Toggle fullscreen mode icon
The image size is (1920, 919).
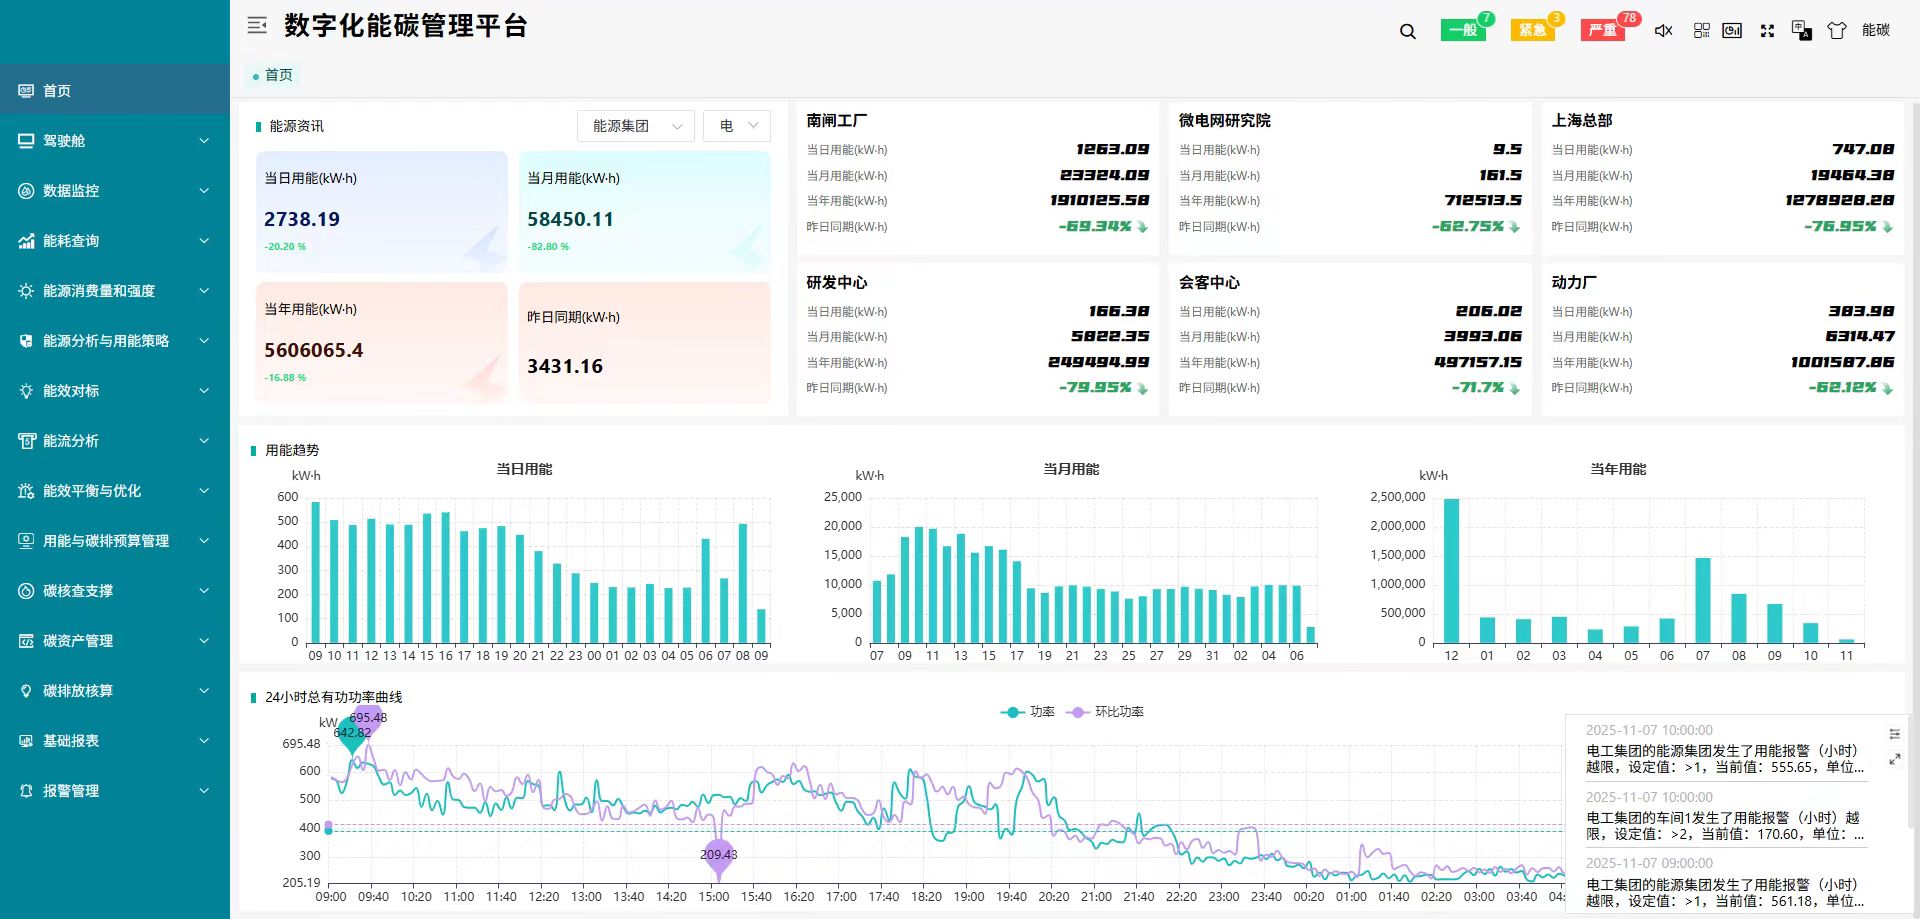(1767, 31)
